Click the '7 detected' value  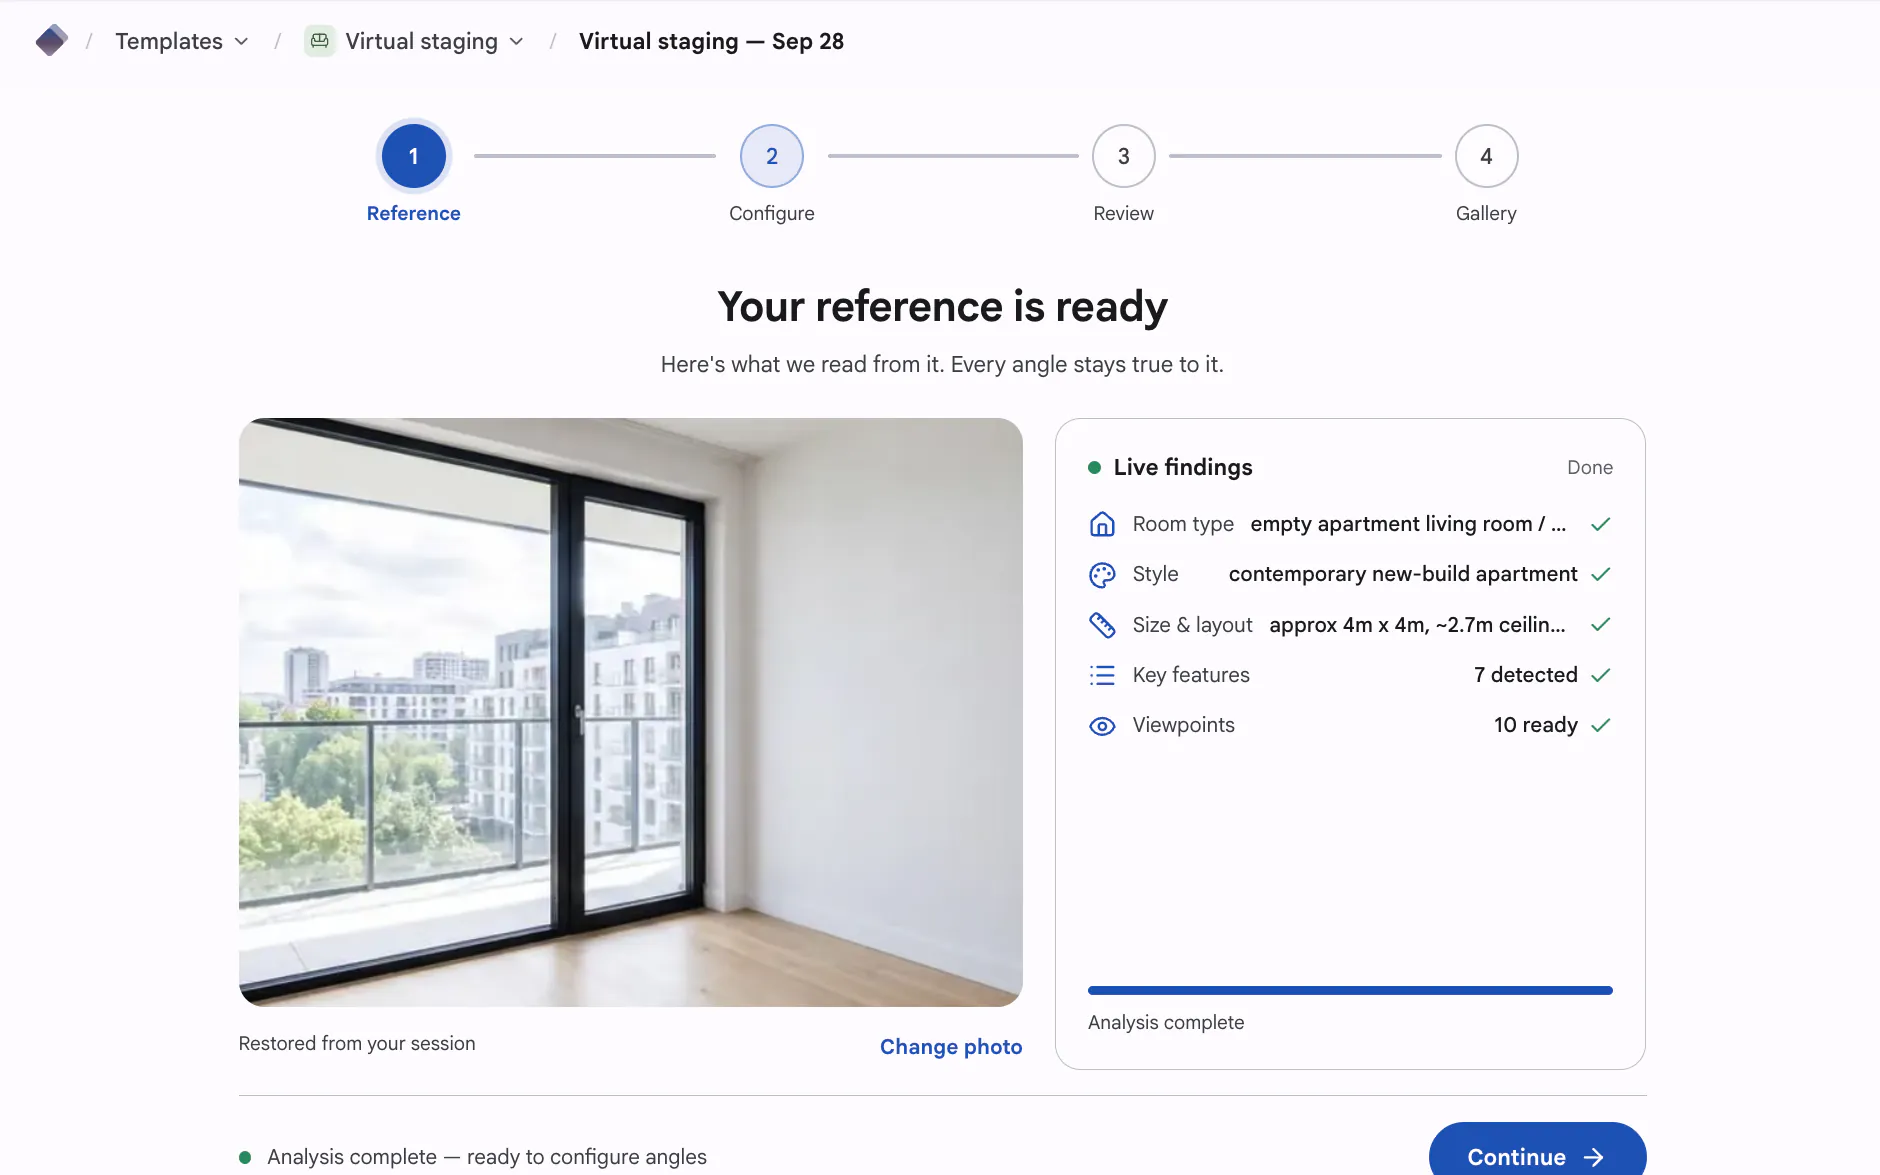(x=1525, y=675)
